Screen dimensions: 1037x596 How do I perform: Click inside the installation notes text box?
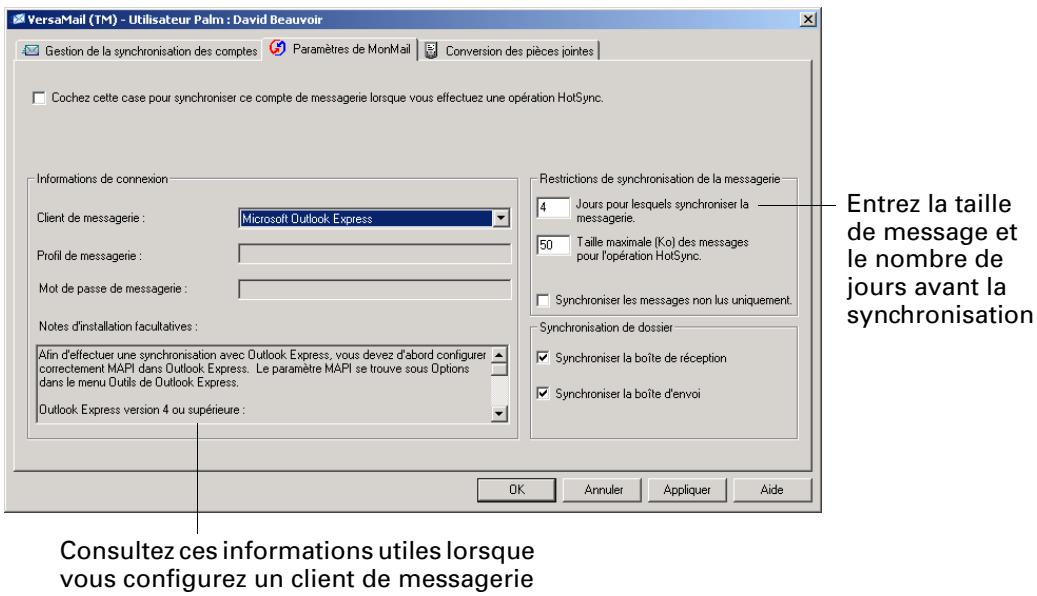(x=265, y=384)
